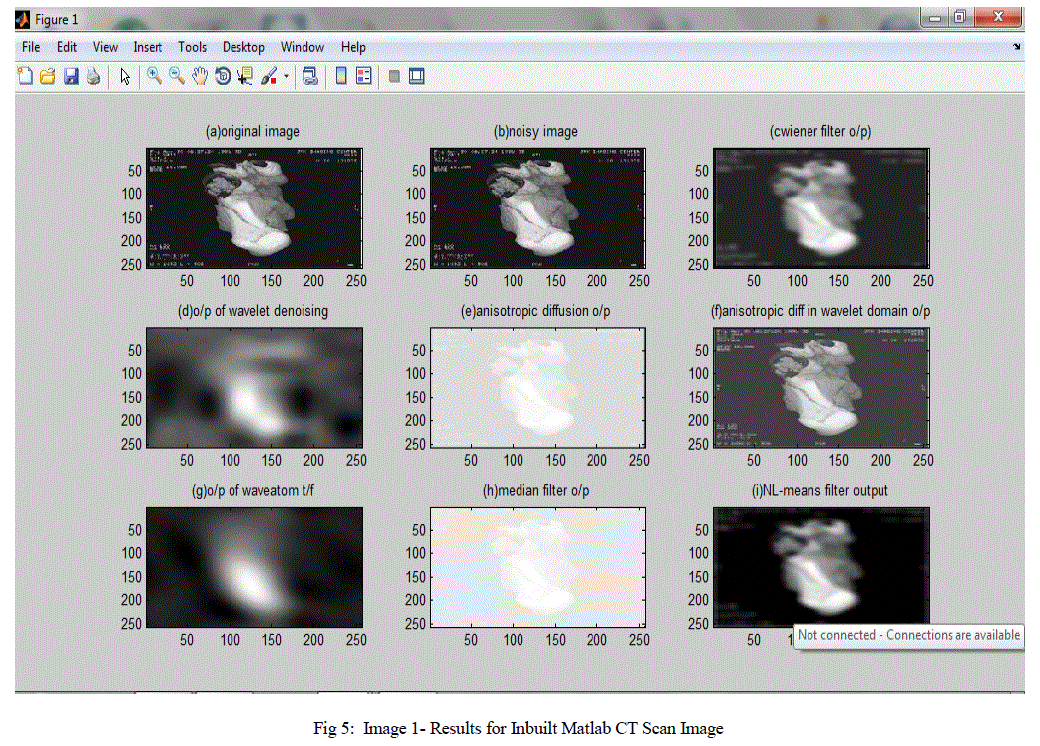Expand the Brush tool color dropdown arrow
This screenshot has height=746, width=1040.
[286, 76]
